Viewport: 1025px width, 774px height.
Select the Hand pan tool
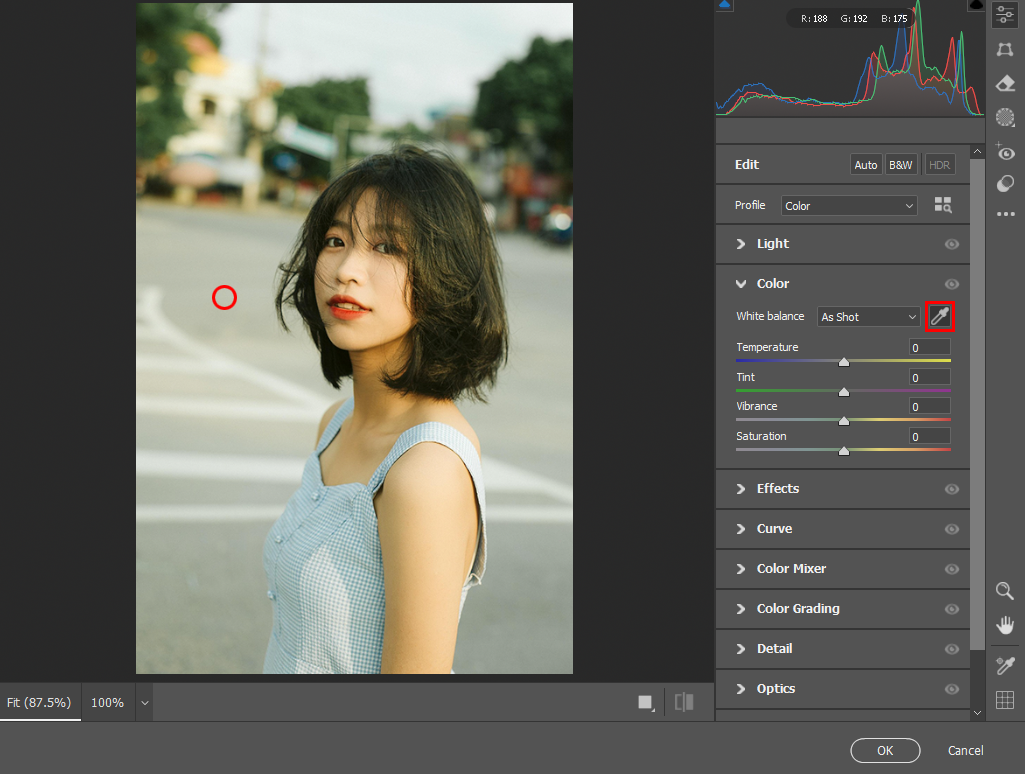pyautogui.click(x=1005, y=625)
